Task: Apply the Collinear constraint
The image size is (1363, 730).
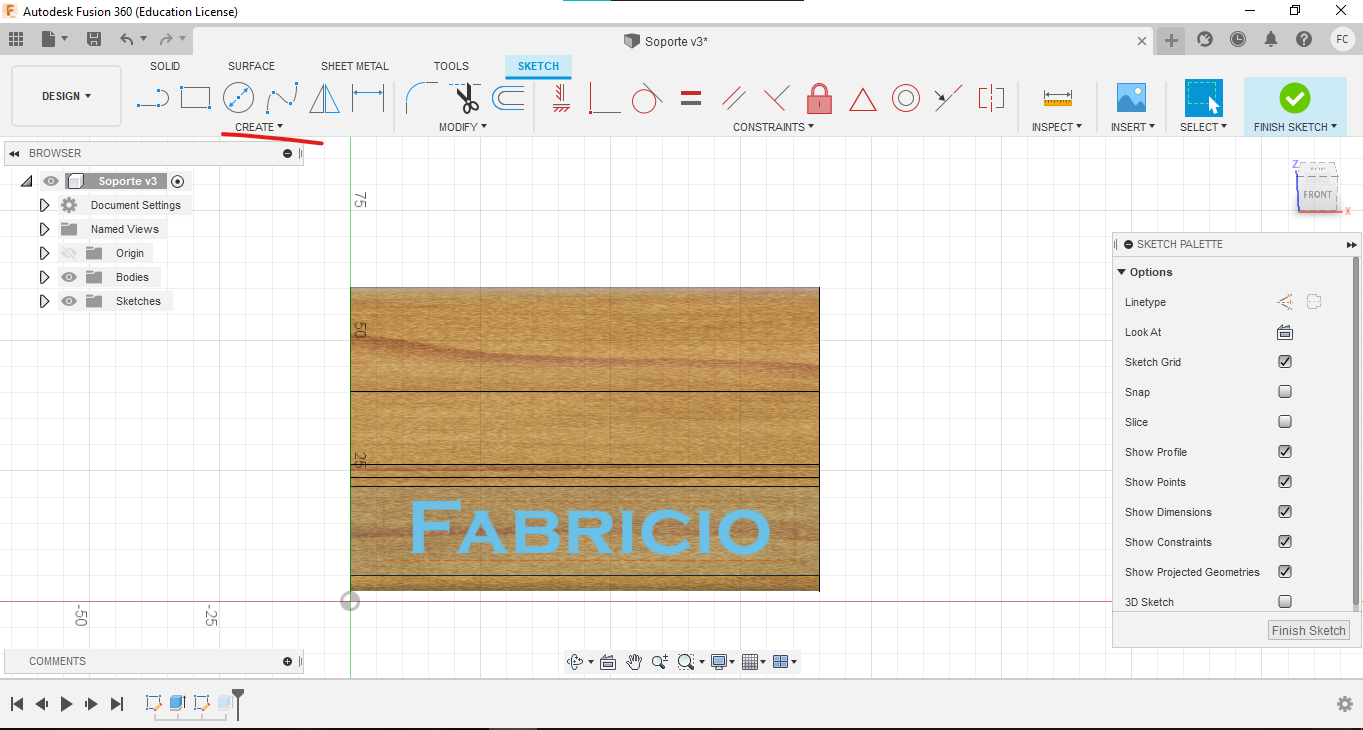Action: pyautogui.click(x=948, y=98)
